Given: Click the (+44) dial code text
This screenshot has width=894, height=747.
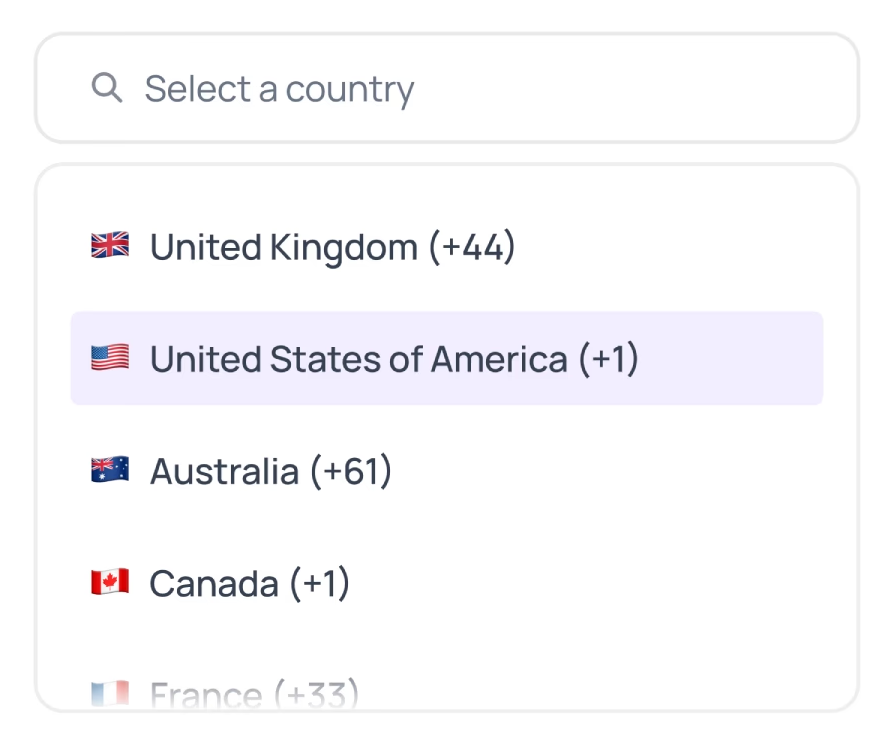Looking at the screenshot, I should click(x=472, y=247).
